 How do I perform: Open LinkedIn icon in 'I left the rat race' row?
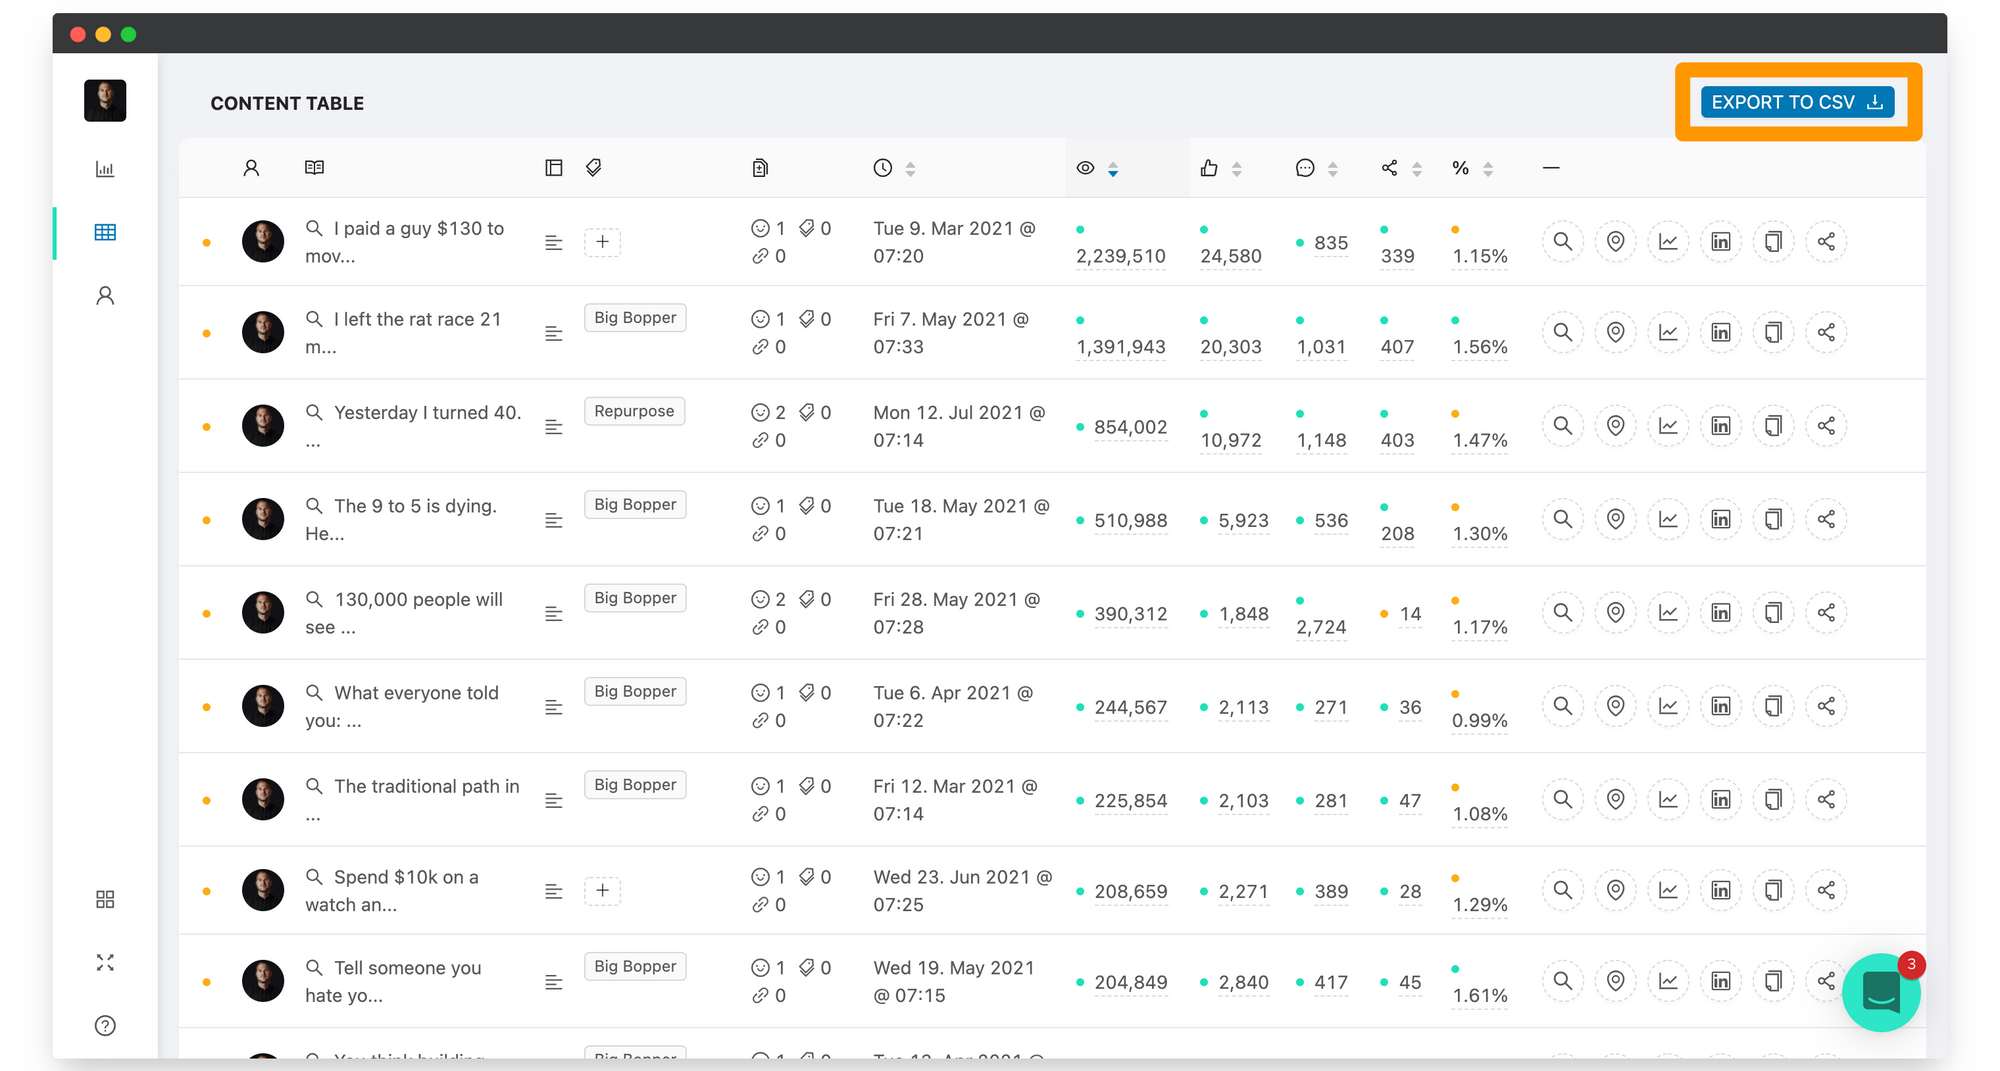[1721, 332]
